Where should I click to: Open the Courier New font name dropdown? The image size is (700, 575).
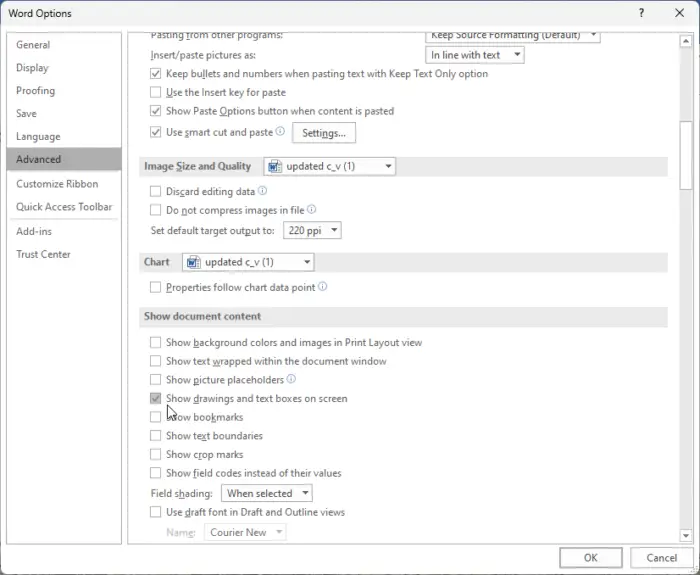pos(245,532)
